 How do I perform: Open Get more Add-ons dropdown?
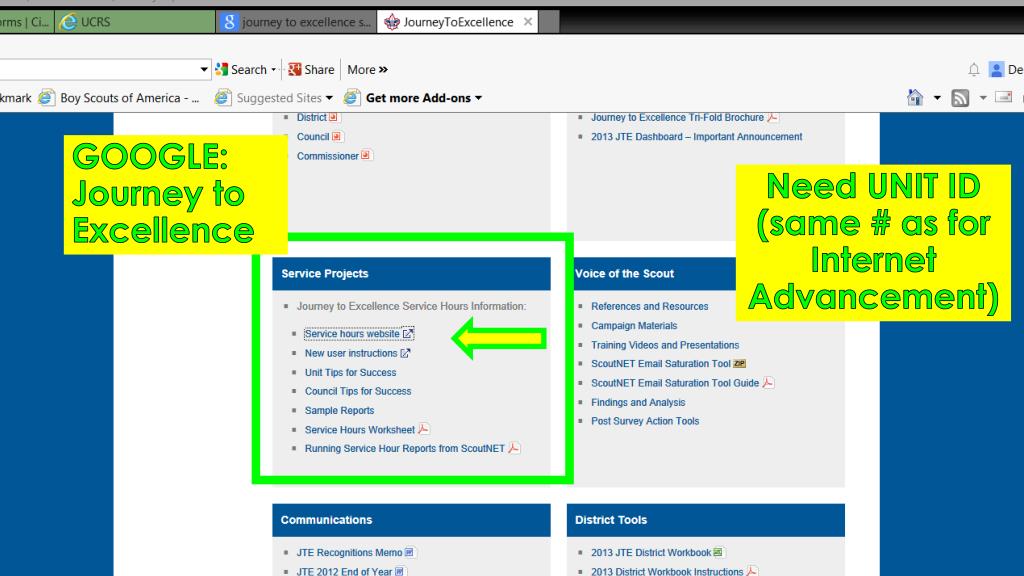[479, 98]
